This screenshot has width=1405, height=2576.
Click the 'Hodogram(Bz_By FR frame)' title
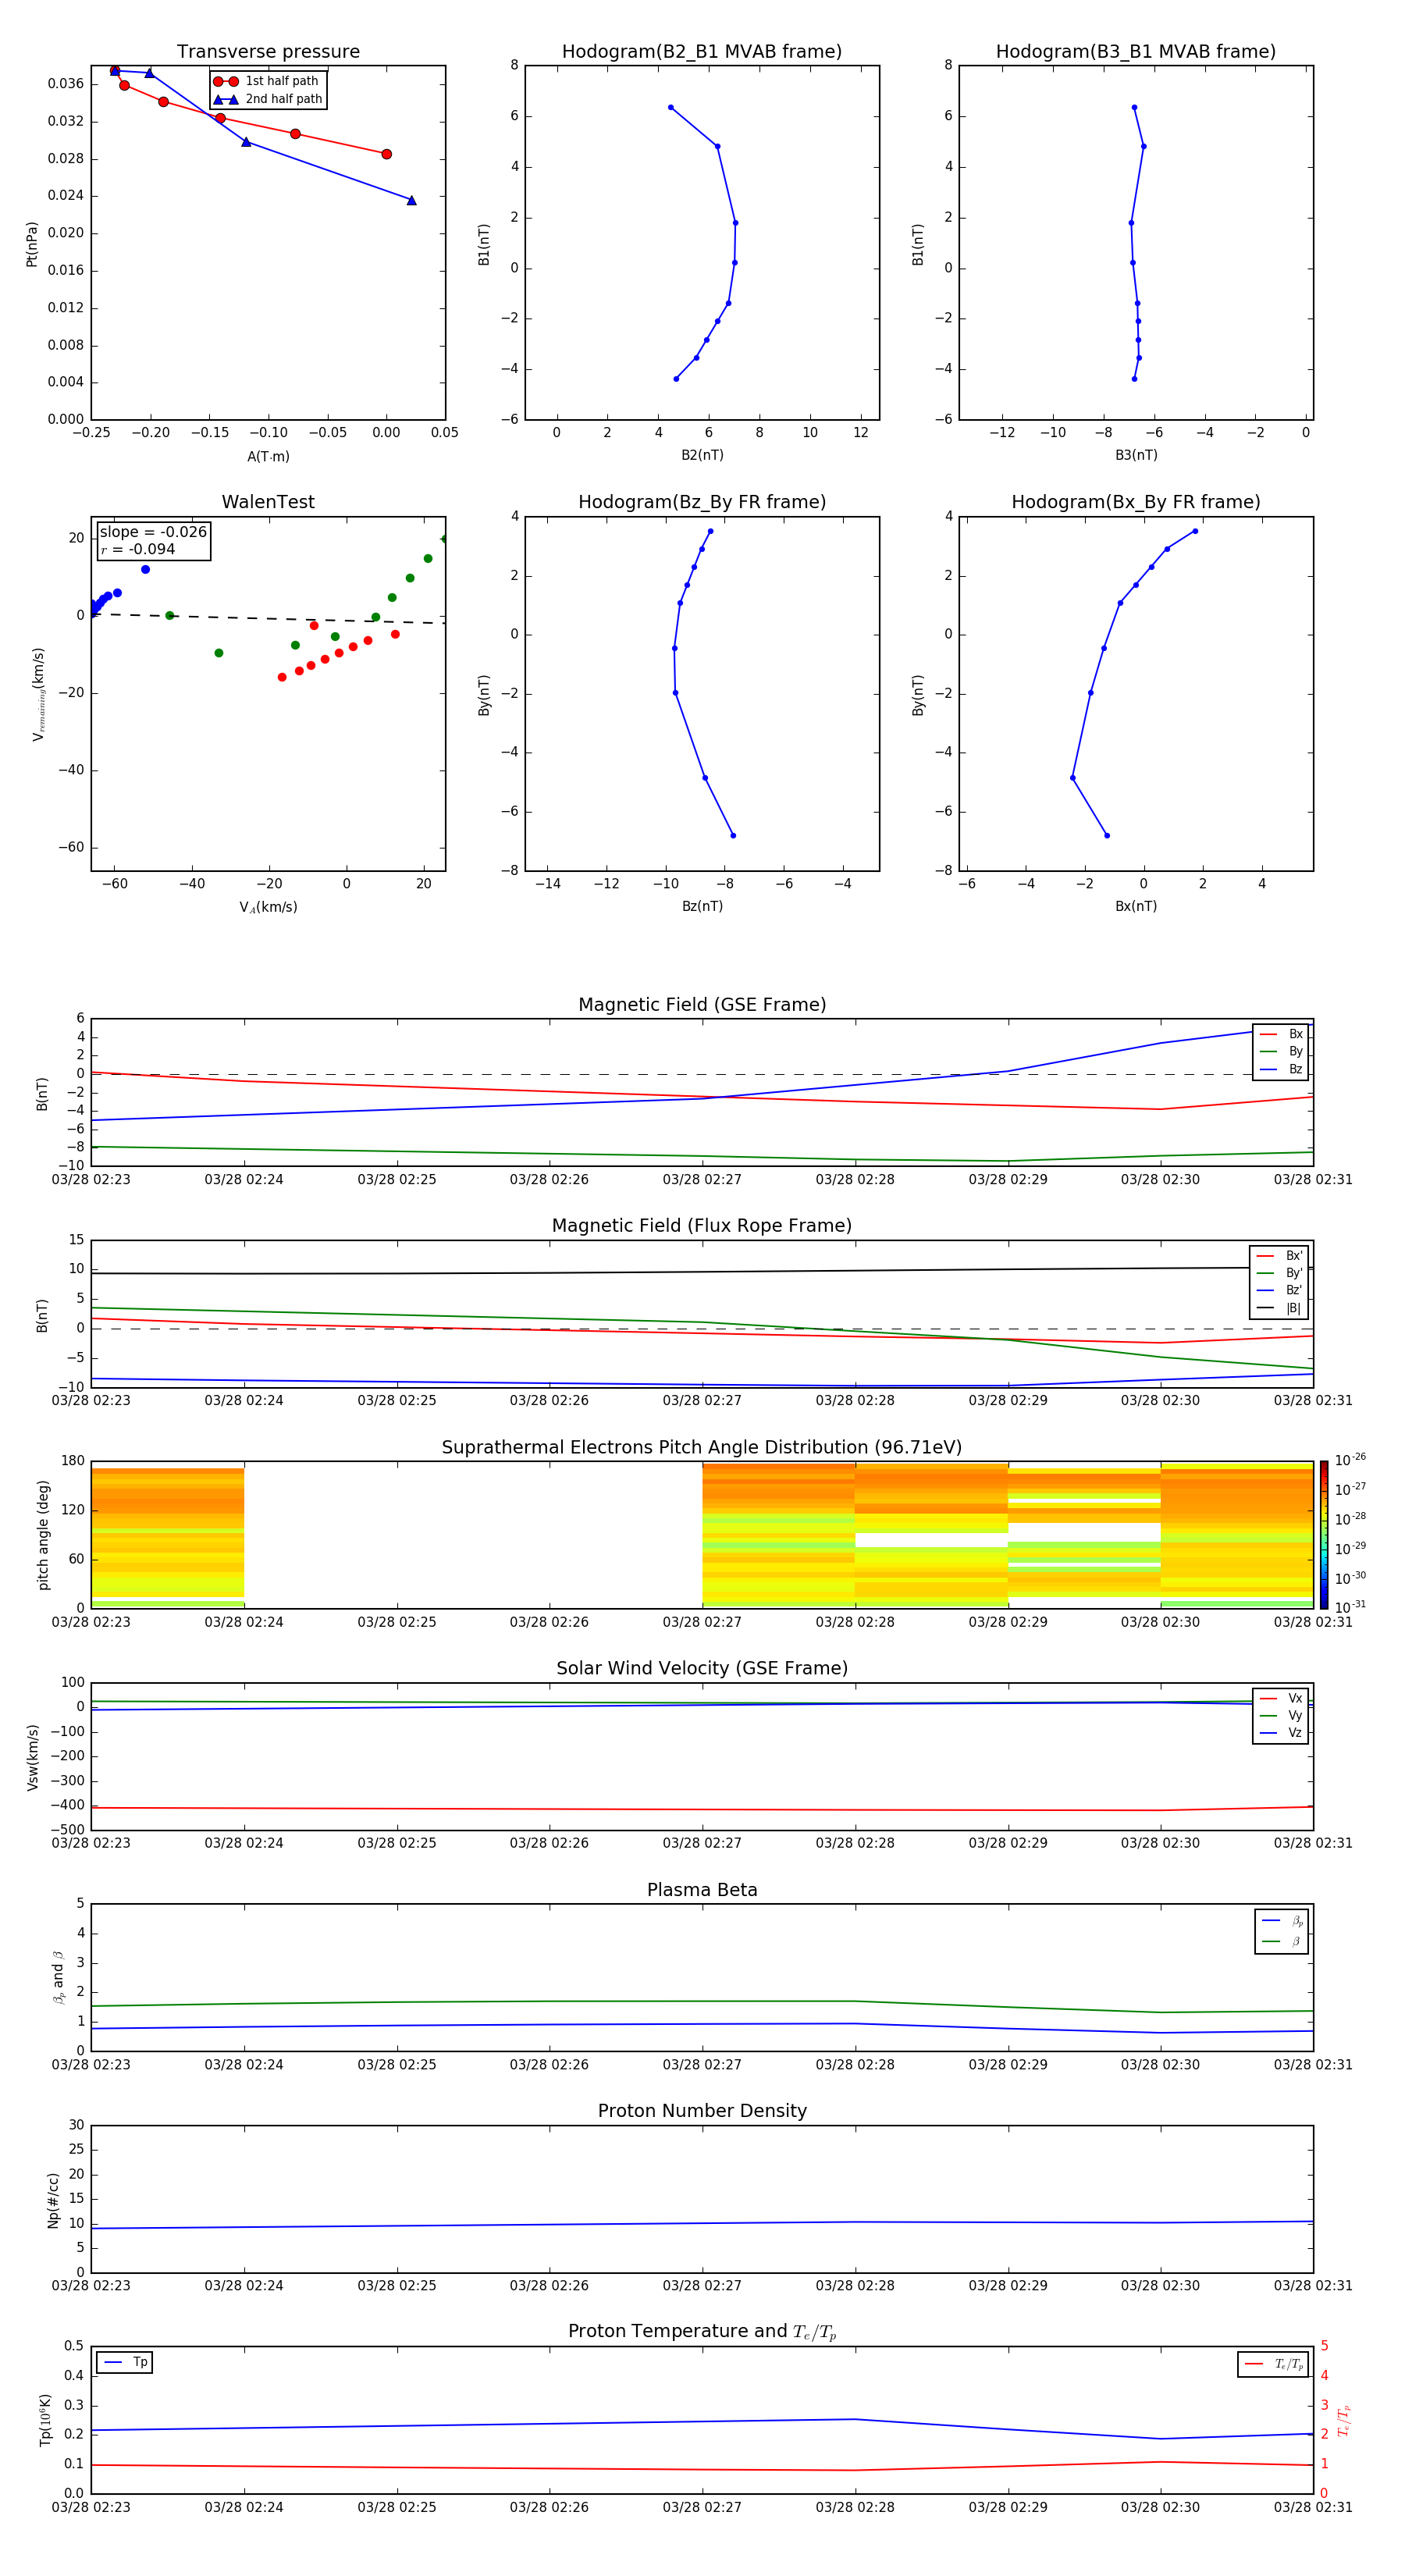click(702, 502)
